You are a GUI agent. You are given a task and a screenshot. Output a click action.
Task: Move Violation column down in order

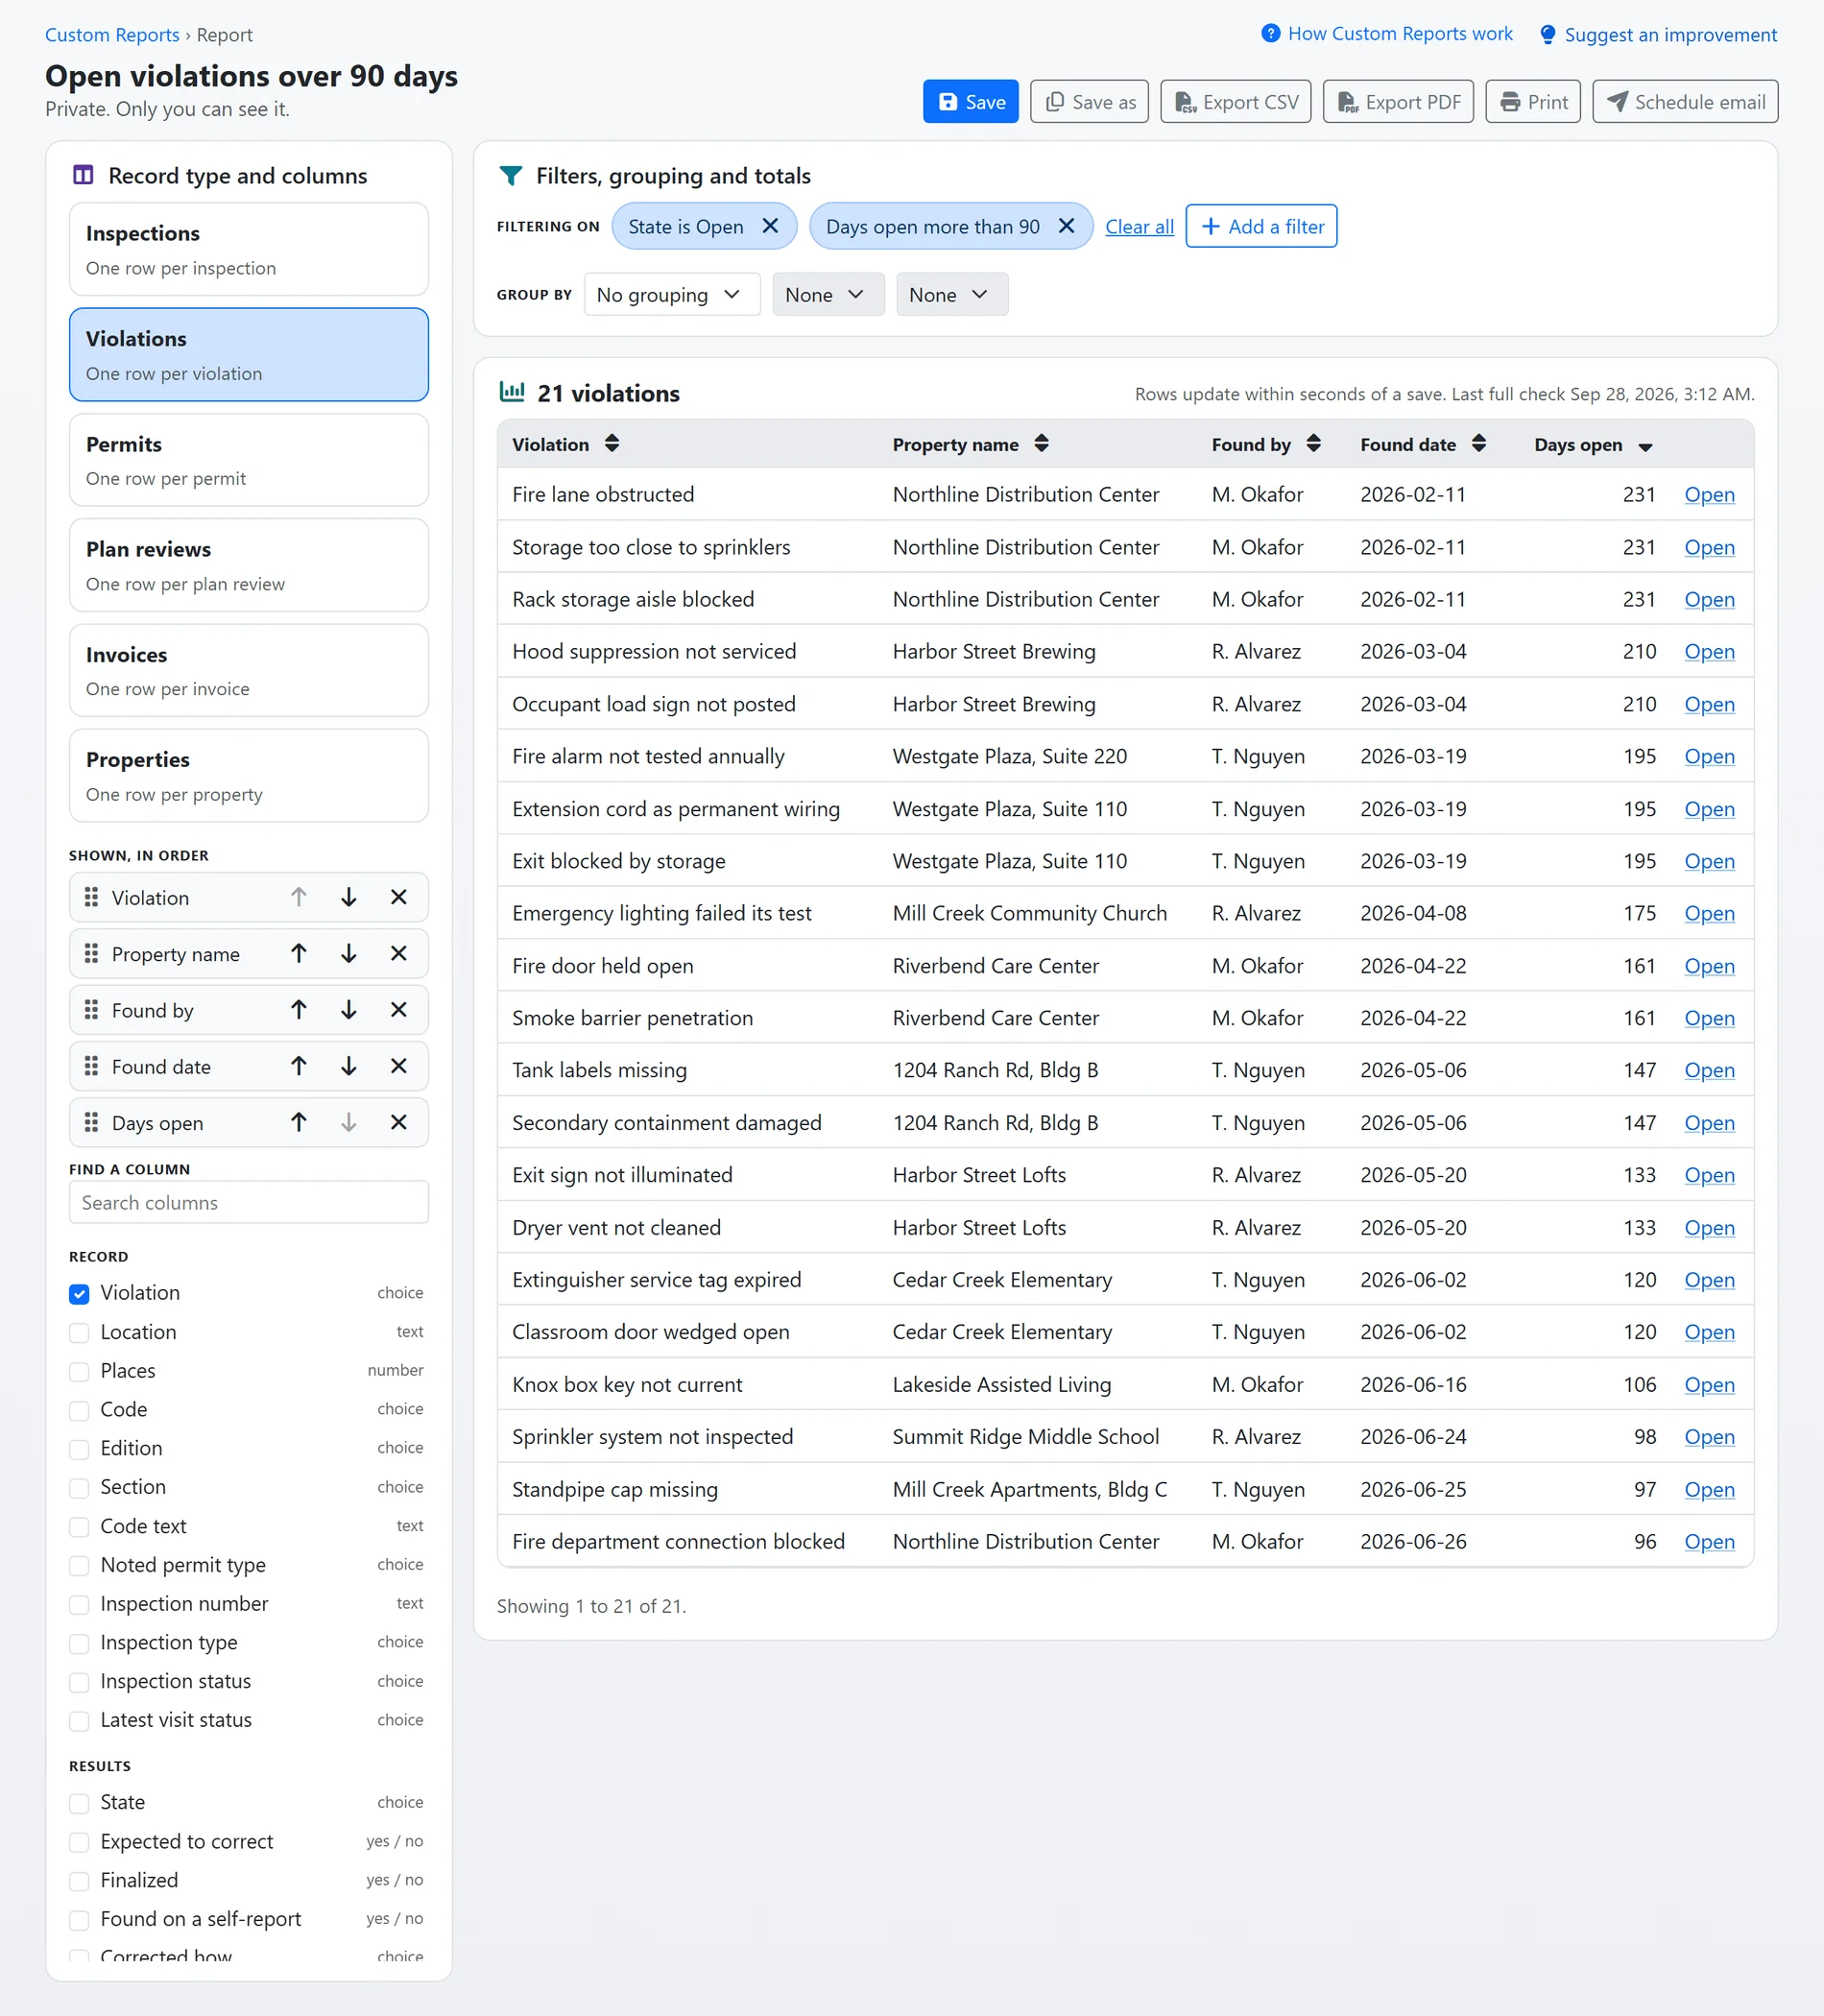coord(348,897)
